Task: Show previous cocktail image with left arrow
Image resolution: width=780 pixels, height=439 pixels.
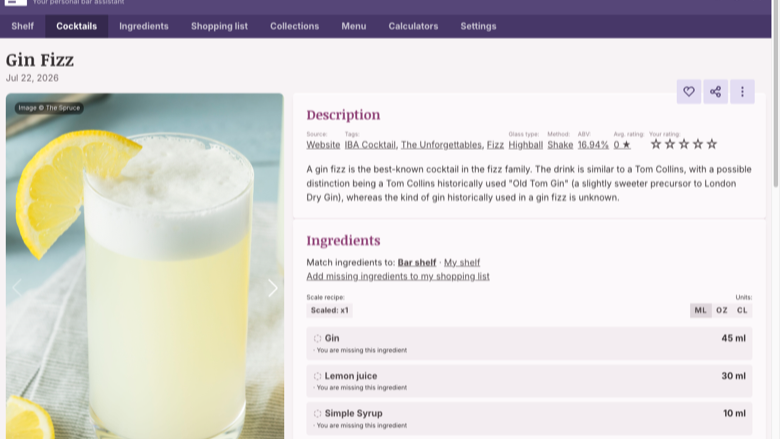Action: 17,287
